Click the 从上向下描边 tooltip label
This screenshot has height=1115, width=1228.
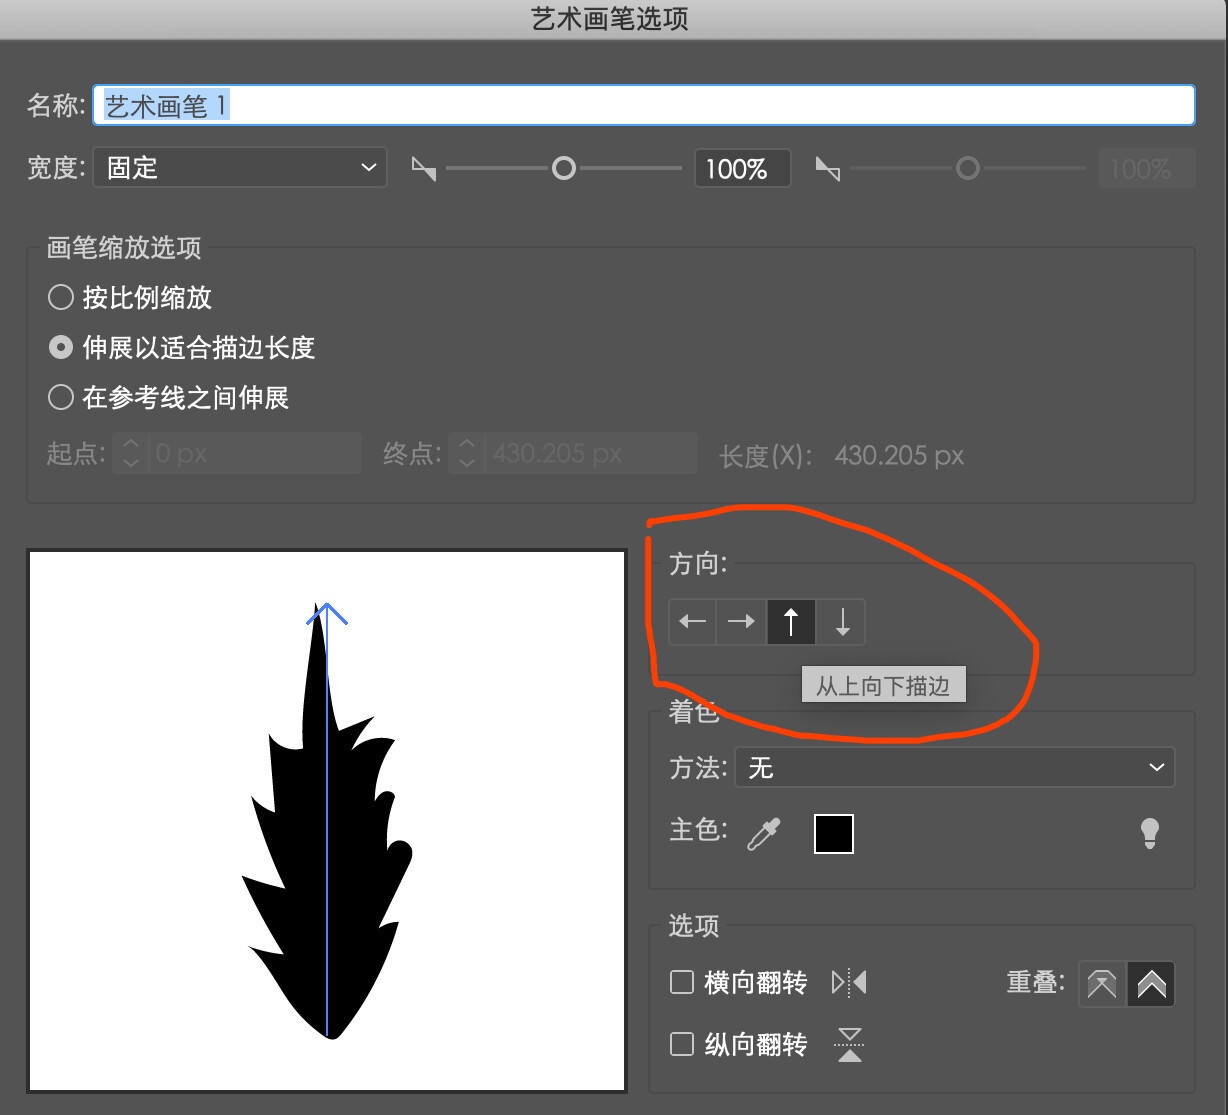tap(883, 684)
